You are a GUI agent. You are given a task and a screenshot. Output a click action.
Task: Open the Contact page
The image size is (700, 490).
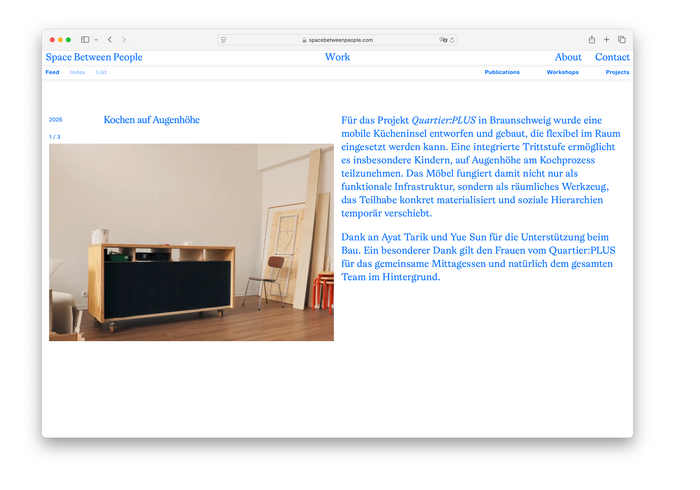click(x=612, y=57)
